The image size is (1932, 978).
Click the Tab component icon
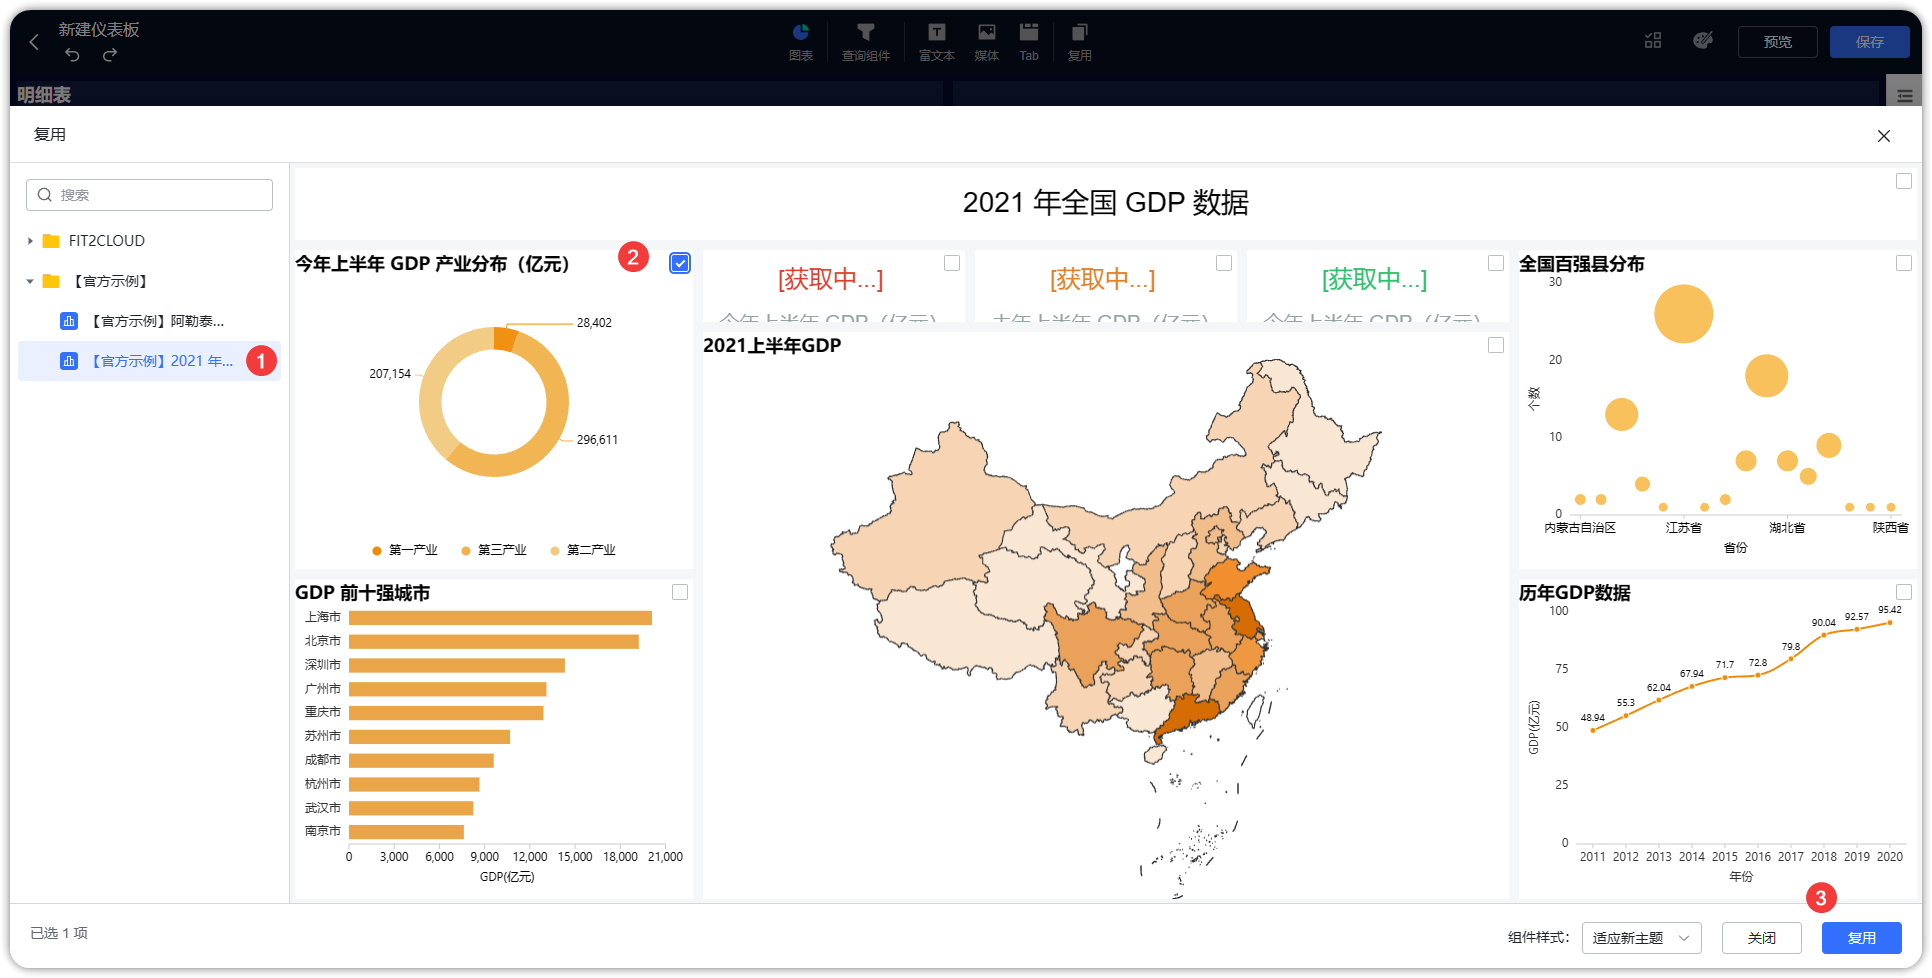1029,42
